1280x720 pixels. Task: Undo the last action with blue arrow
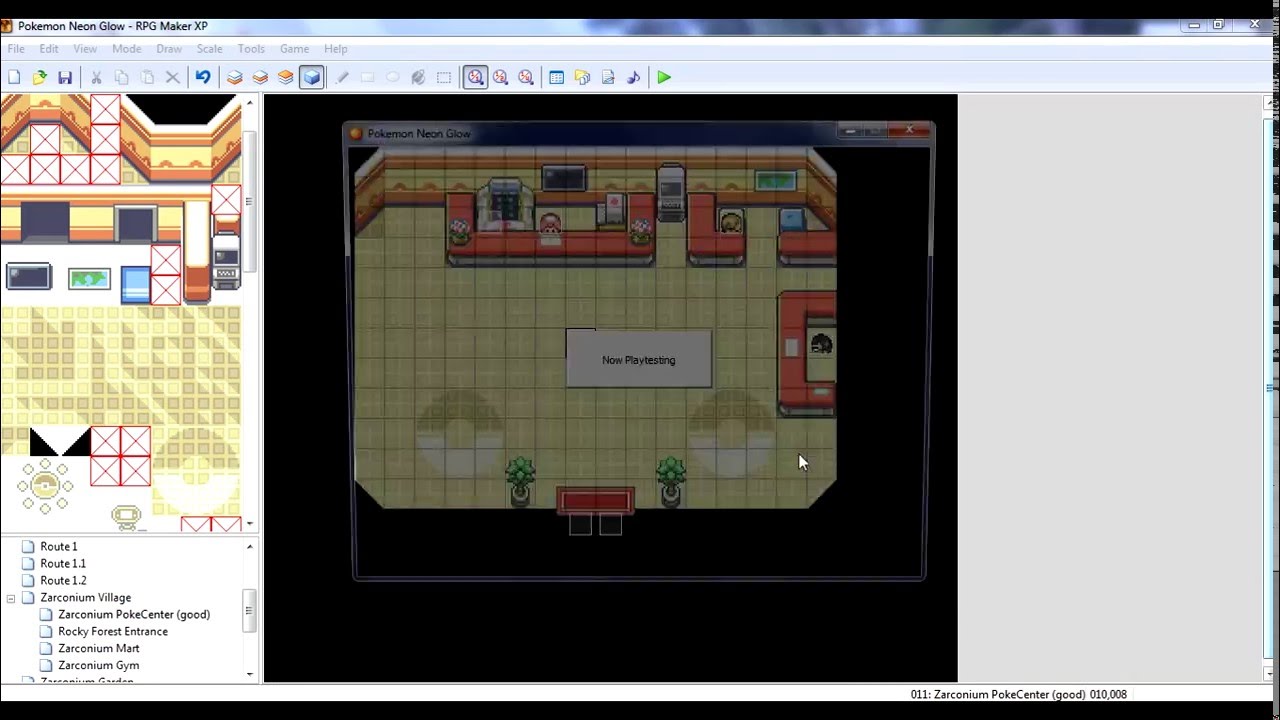(x=203, y=77)
